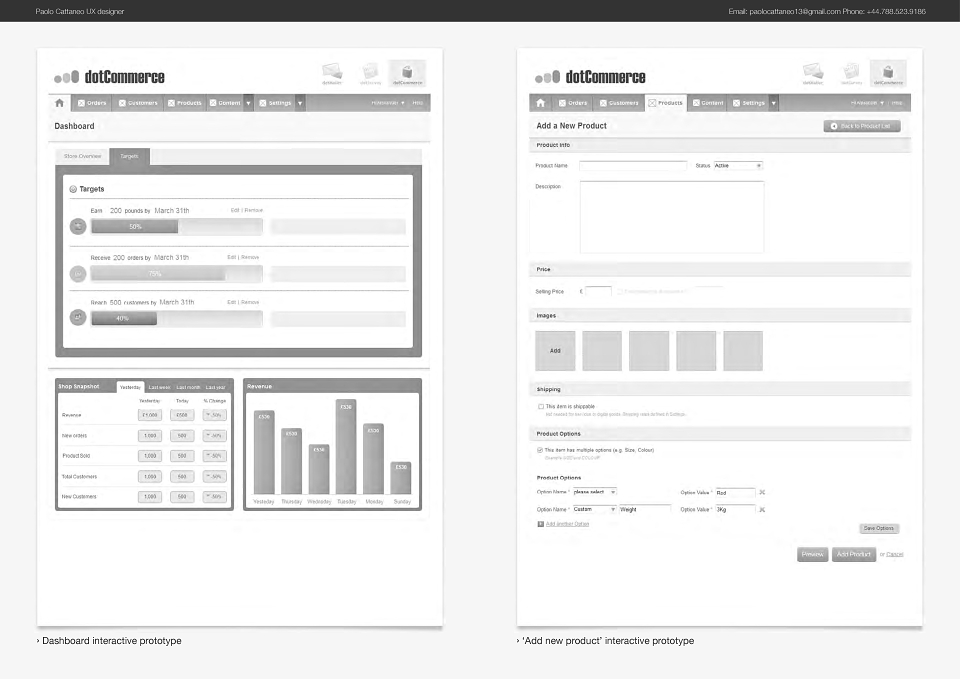Remove the 3Kg option value with X icon
This screenshot has height=679, width=960.
click(x=762, y=509)
